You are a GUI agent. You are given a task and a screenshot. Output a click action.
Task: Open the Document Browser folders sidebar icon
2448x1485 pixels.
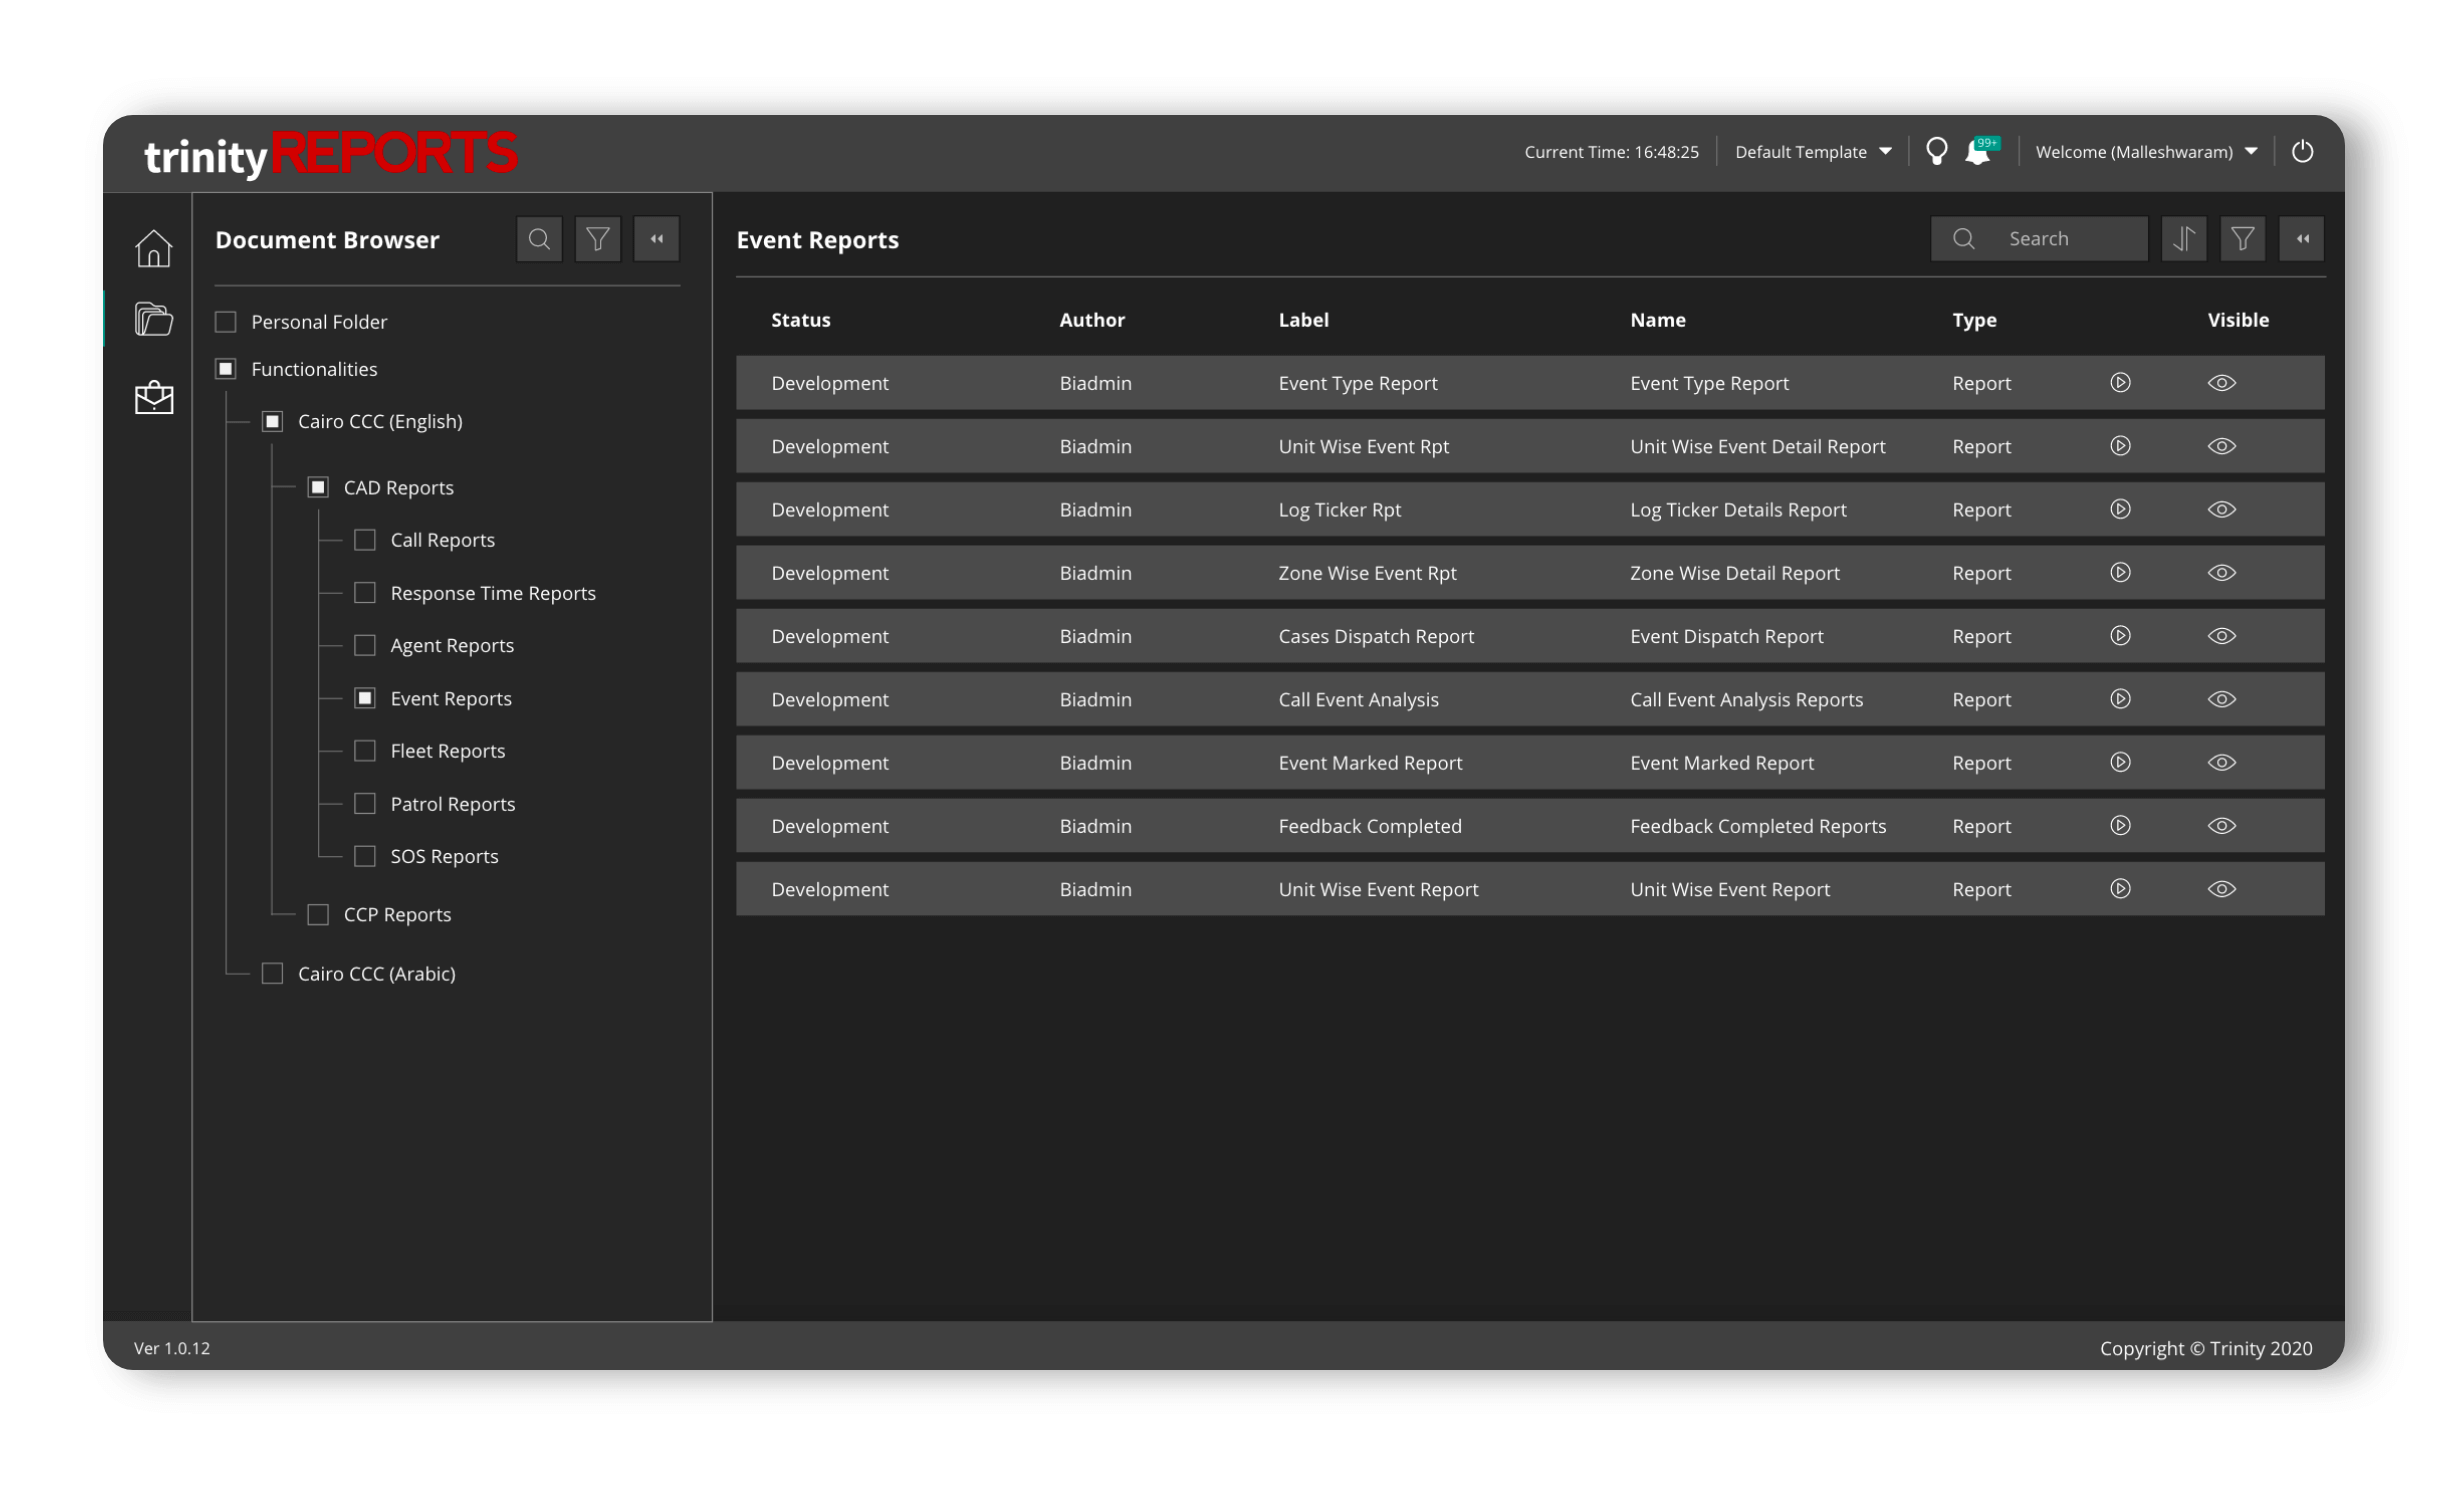point(154,318)
